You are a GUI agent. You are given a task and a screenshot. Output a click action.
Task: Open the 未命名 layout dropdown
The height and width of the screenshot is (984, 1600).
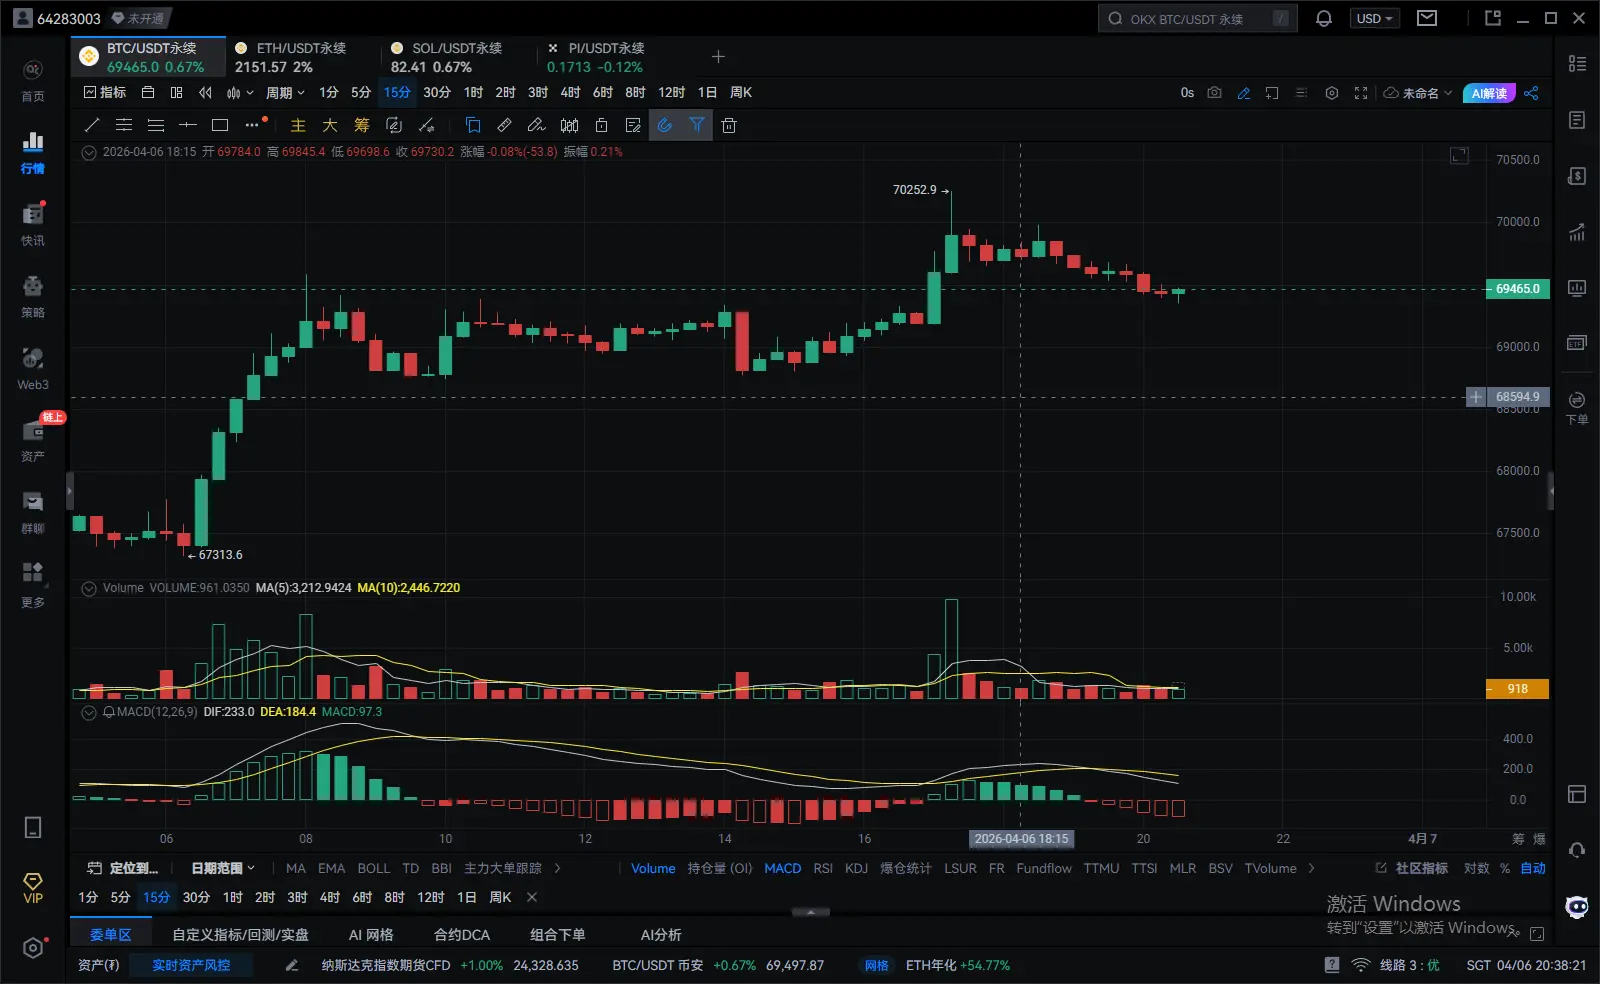[x=1418, y=93]
